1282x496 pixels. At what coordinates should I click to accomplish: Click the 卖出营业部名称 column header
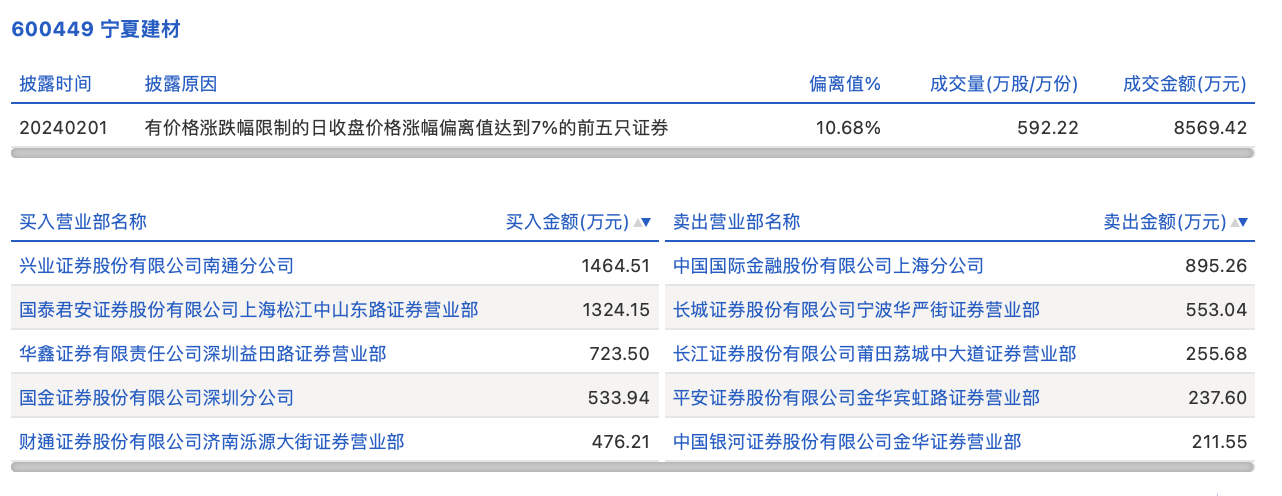click(737, 222)
